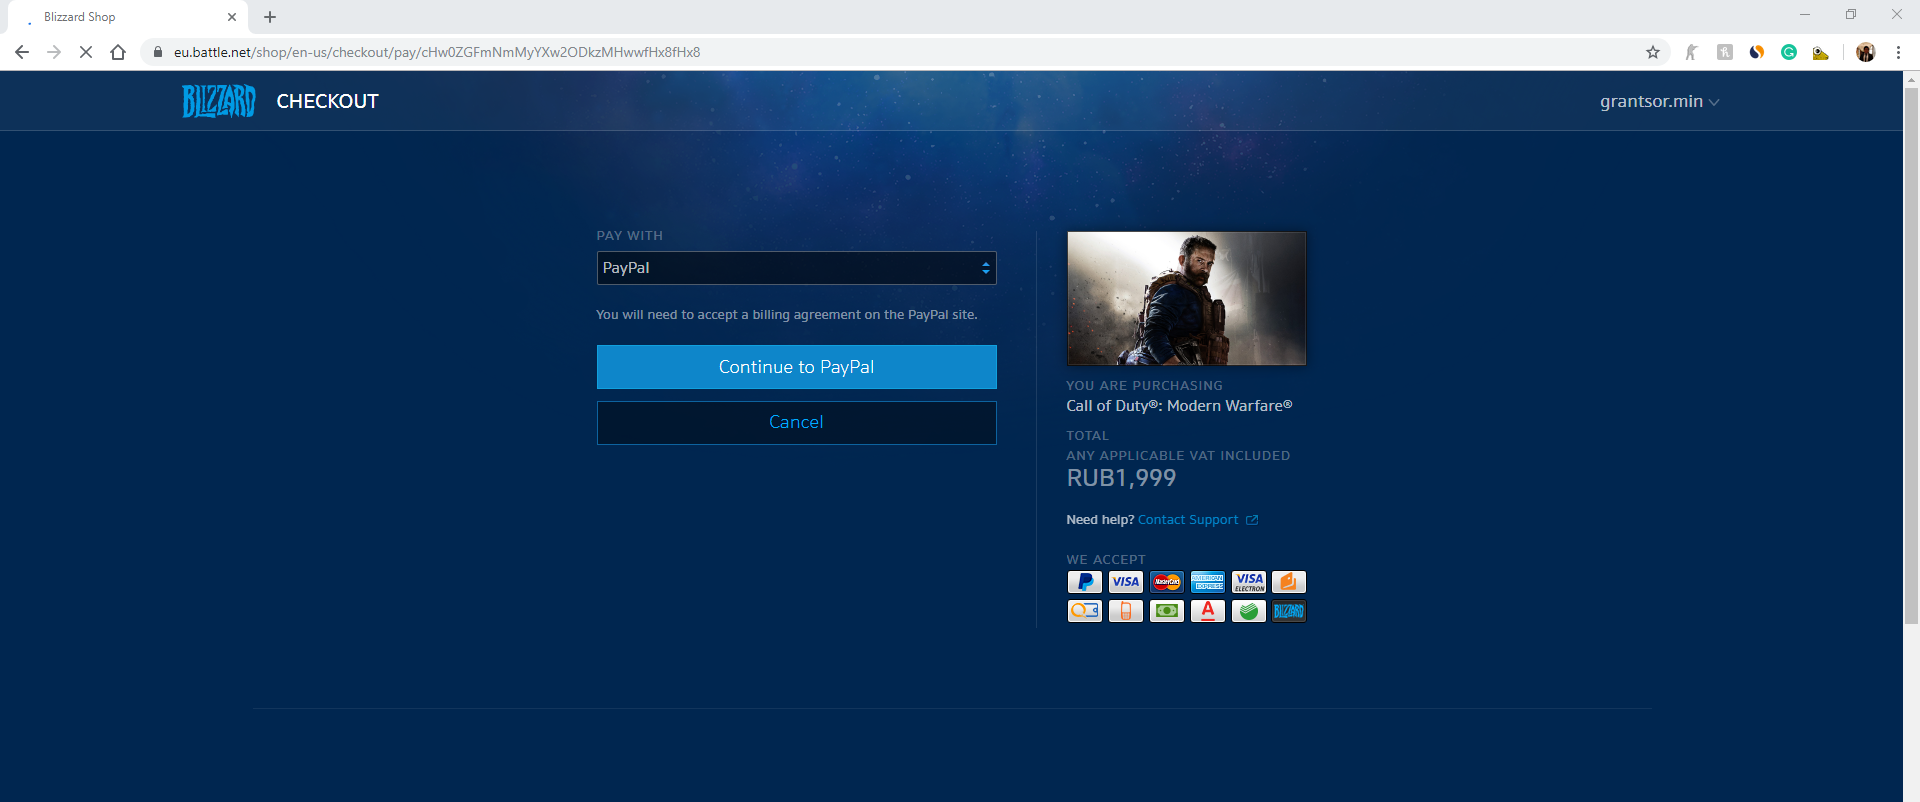Click the Call of Duty: Modern Warfare title
This screenshot has width=1920, height=802.
[x=1179, y=406]
